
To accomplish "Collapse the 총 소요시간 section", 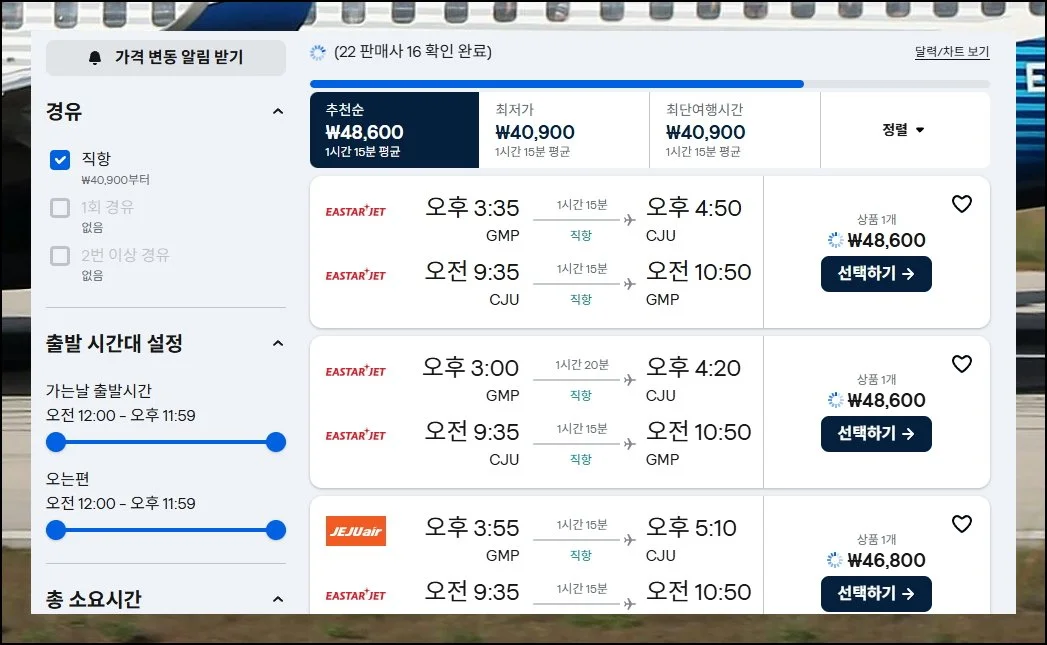I will coord(278,599).
